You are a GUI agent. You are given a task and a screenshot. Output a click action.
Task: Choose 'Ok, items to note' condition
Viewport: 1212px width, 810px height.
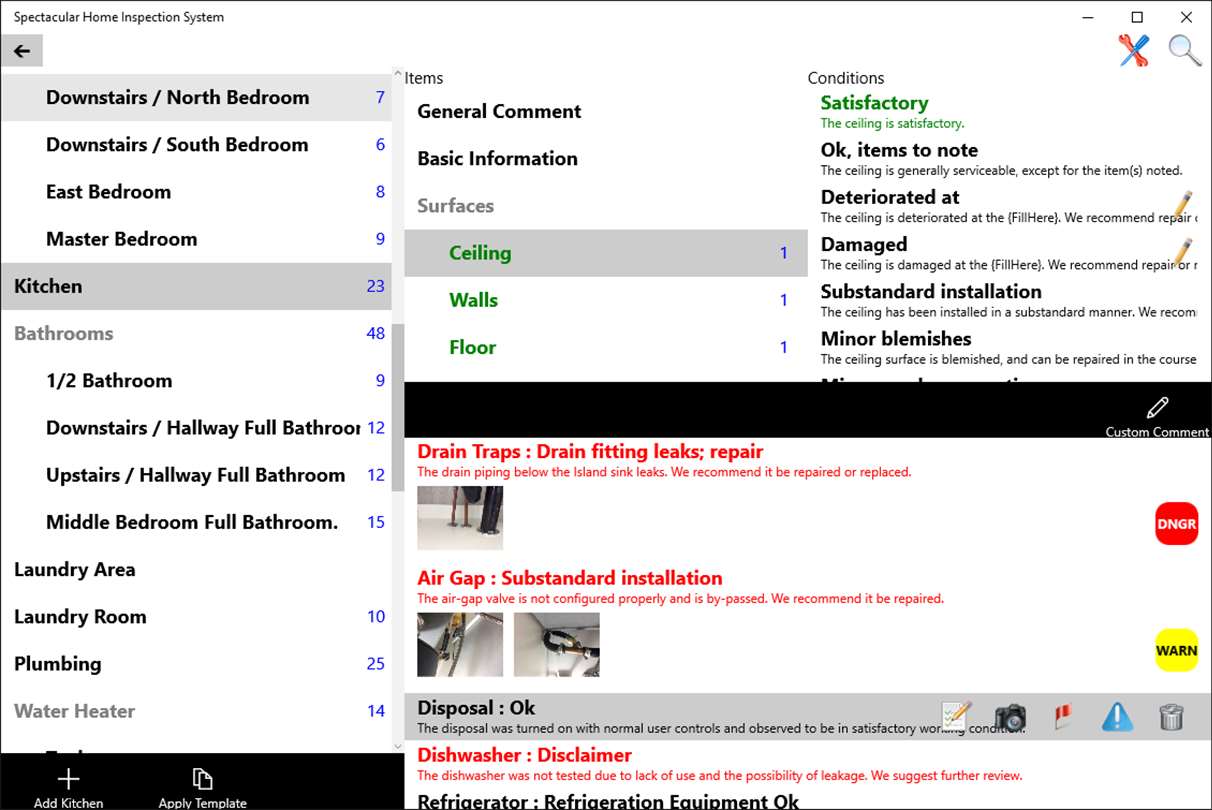tap(1008, 159)
